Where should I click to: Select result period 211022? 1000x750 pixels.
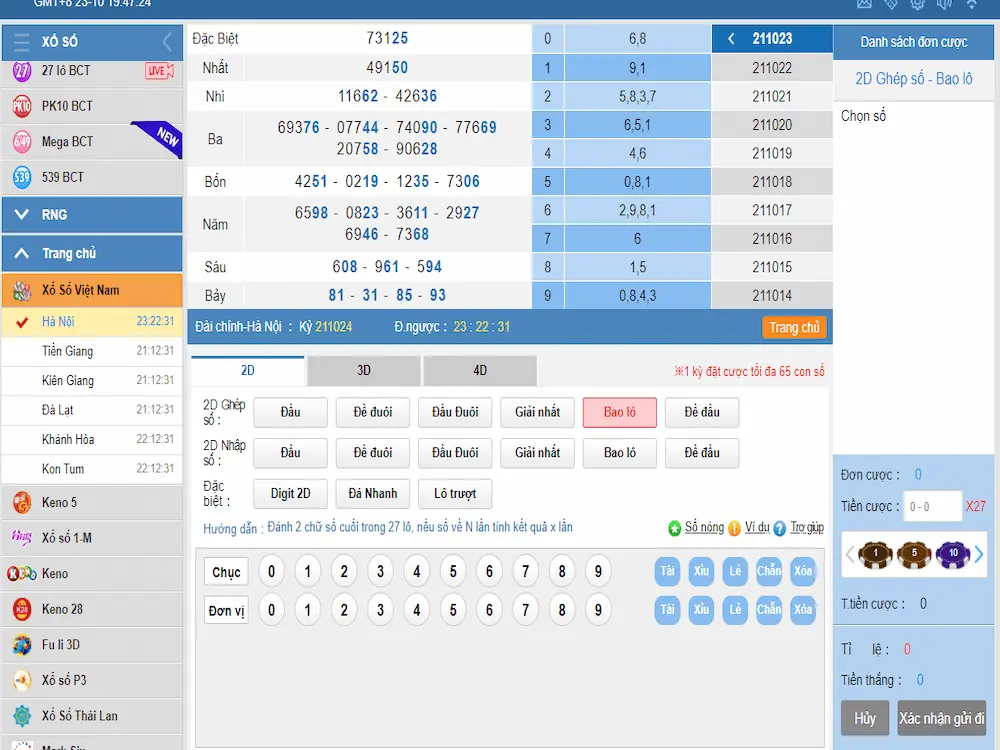tap(772, 68)
